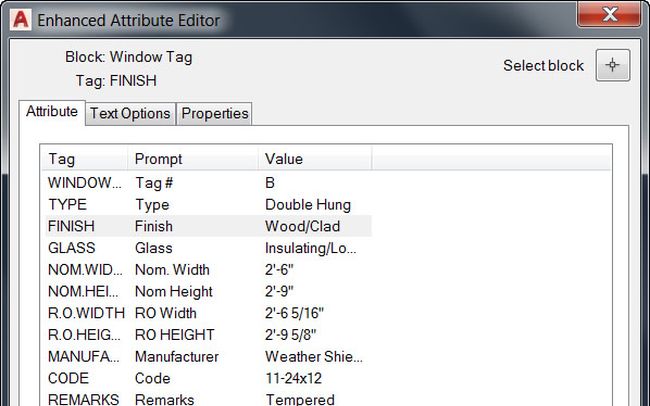Select the Manufacturer Weather Shield row
Viewport: 650px width, 406px height.
click(x=206, y=357)
